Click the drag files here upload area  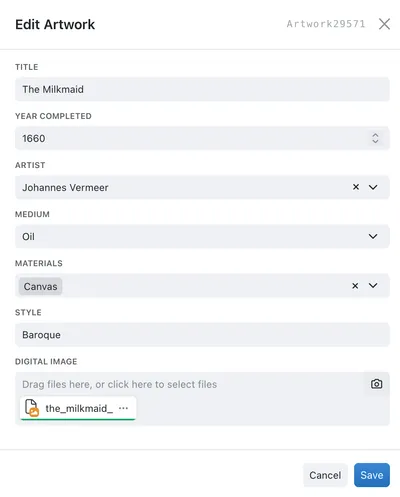click(x=119, y=384)
